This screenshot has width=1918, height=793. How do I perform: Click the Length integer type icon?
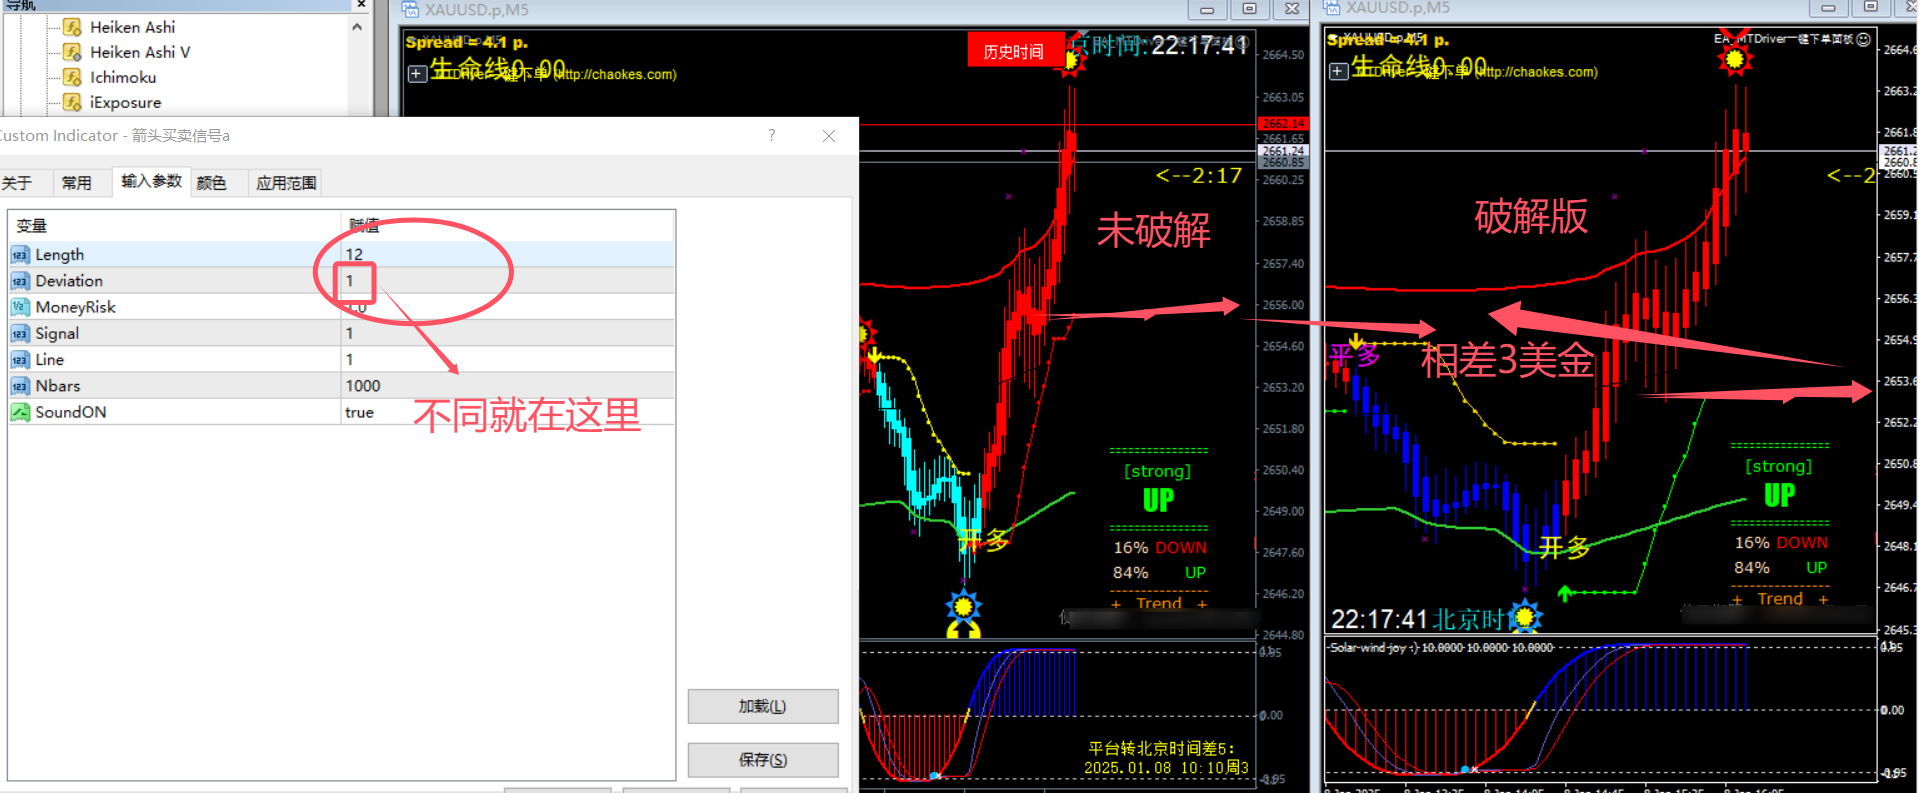[20, 254]
